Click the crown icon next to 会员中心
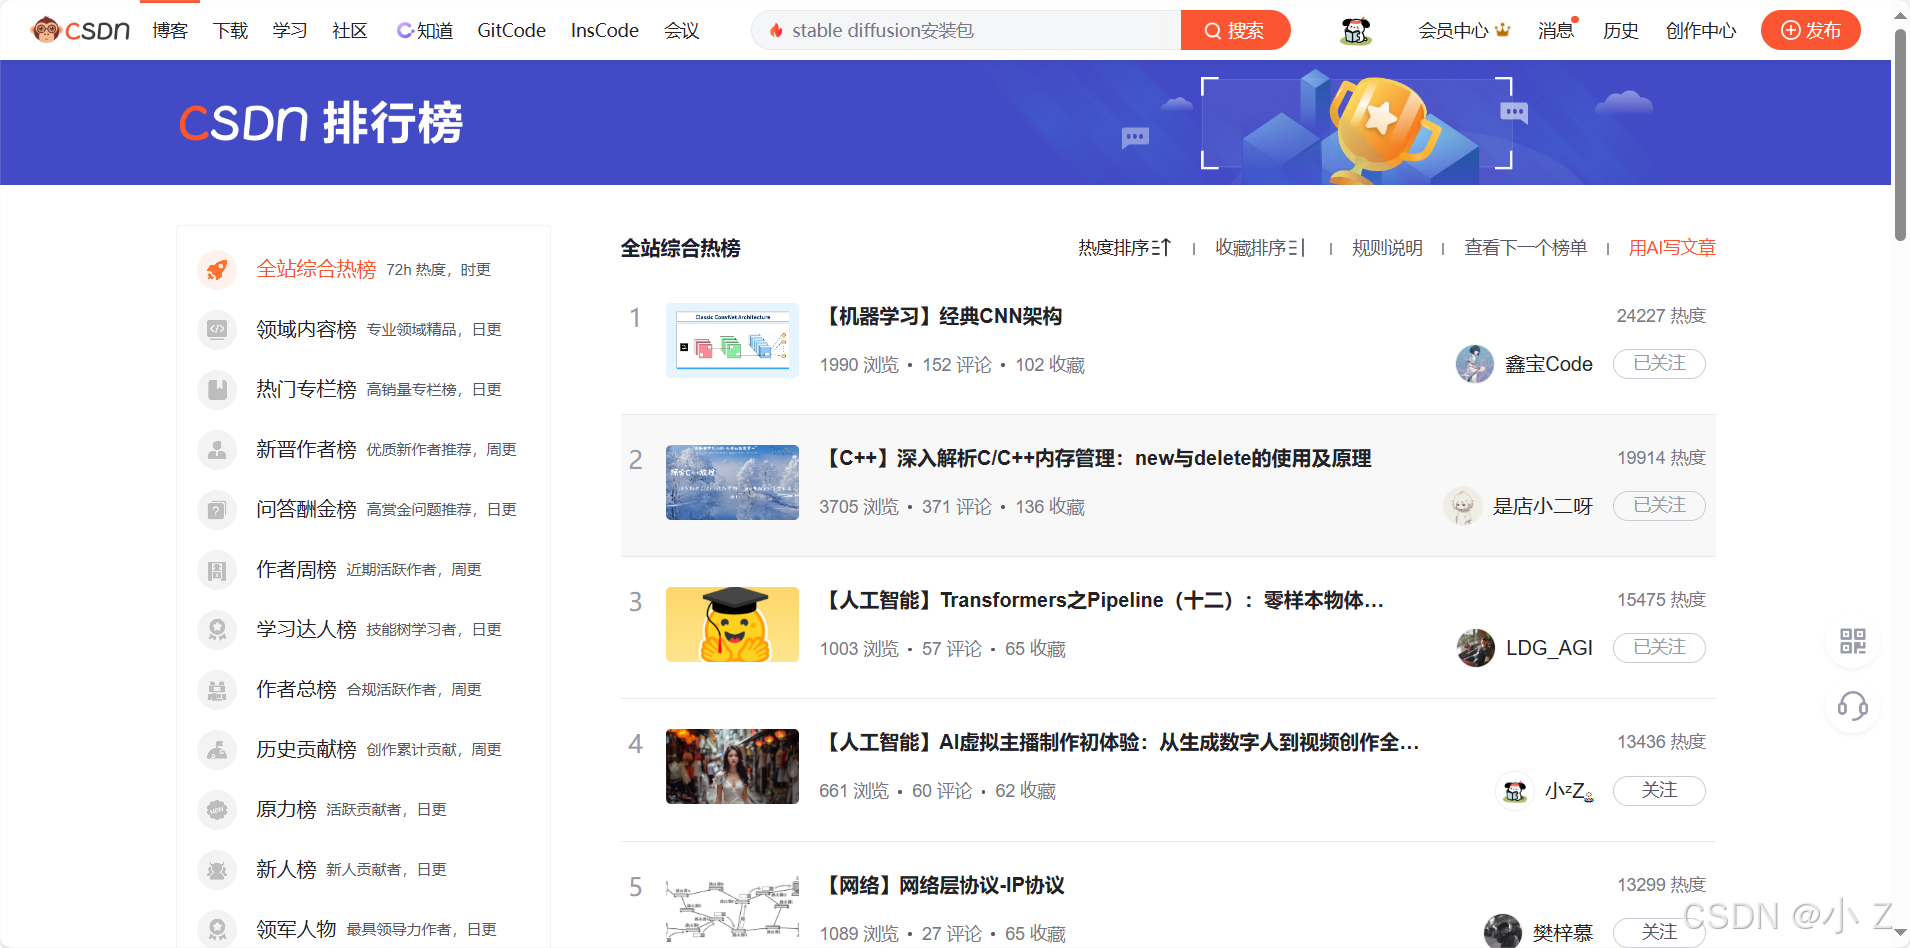Screen dimensions: 1910x948 click(x=1504, y=30)
